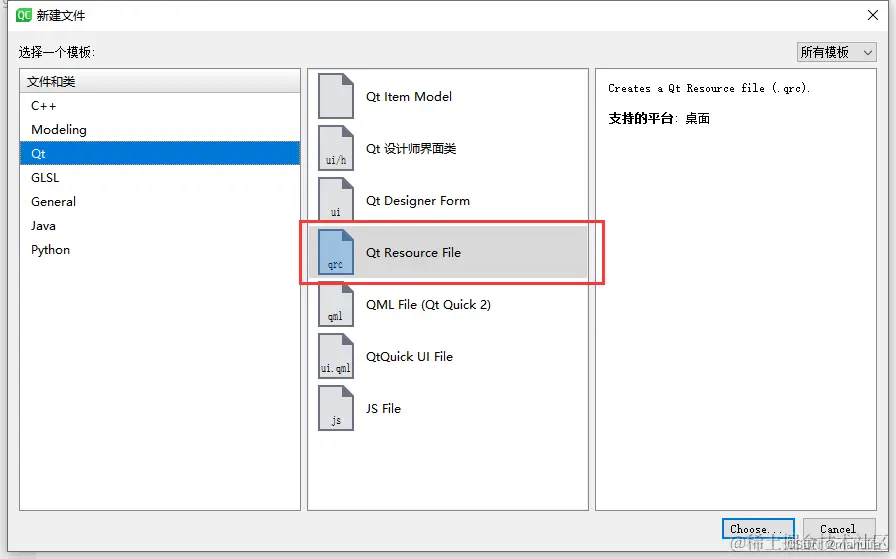Viewport: 896px width, 559px height.
Task: Select the Java category
Action: [160, 226]
